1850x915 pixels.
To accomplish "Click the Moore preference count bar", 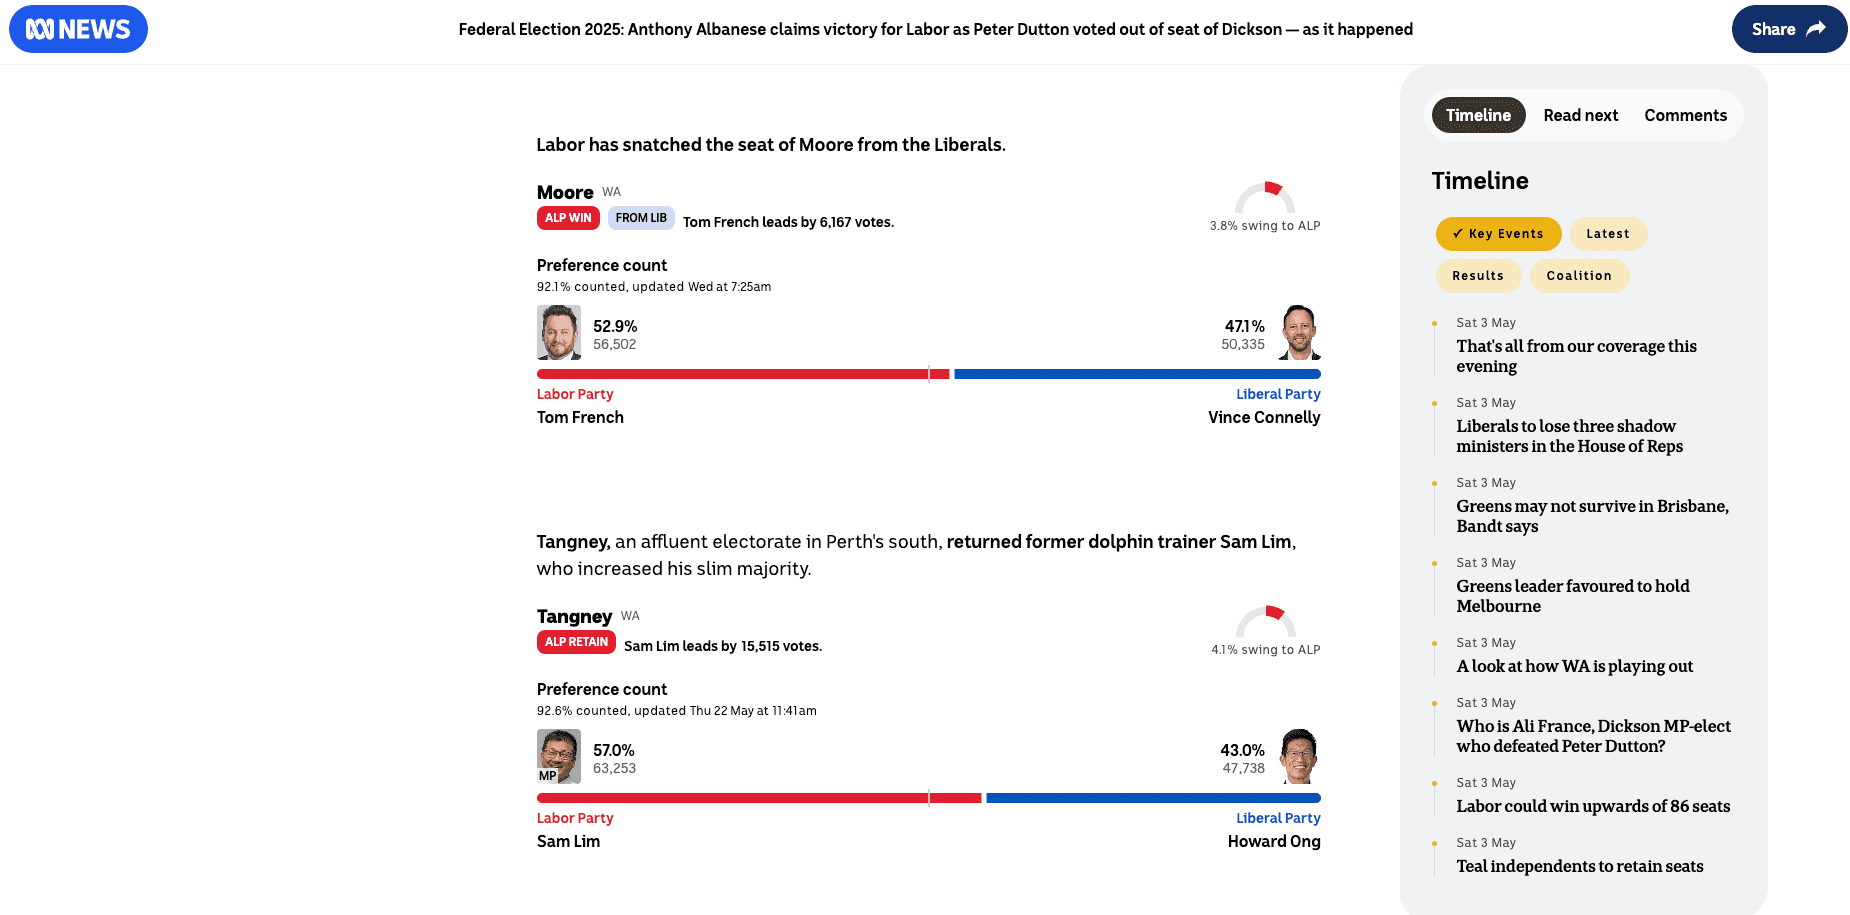I will coord(928,374).
